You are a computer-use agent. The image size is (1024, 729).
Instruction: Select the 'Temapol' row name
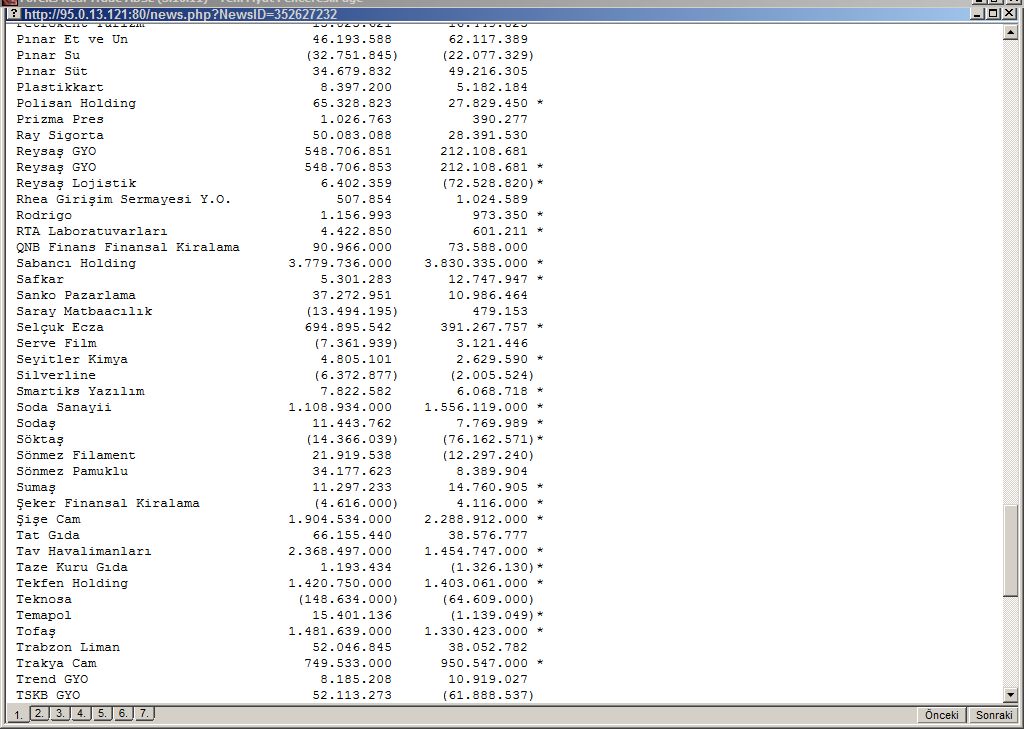(x=44, y=615)
